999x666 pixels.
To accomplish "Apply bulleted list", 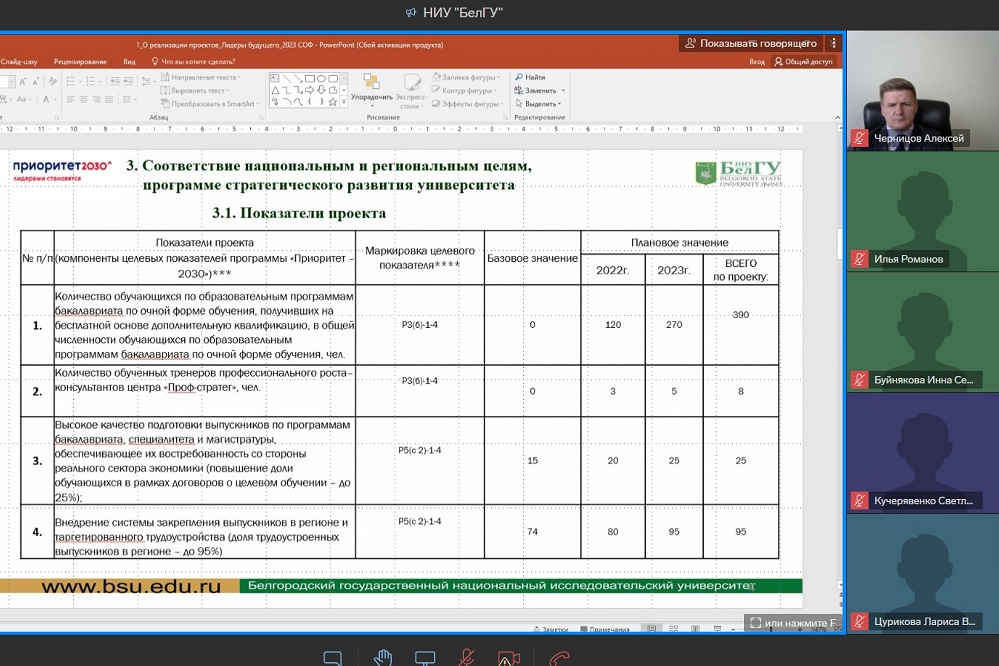I will (x=72, y=82).
